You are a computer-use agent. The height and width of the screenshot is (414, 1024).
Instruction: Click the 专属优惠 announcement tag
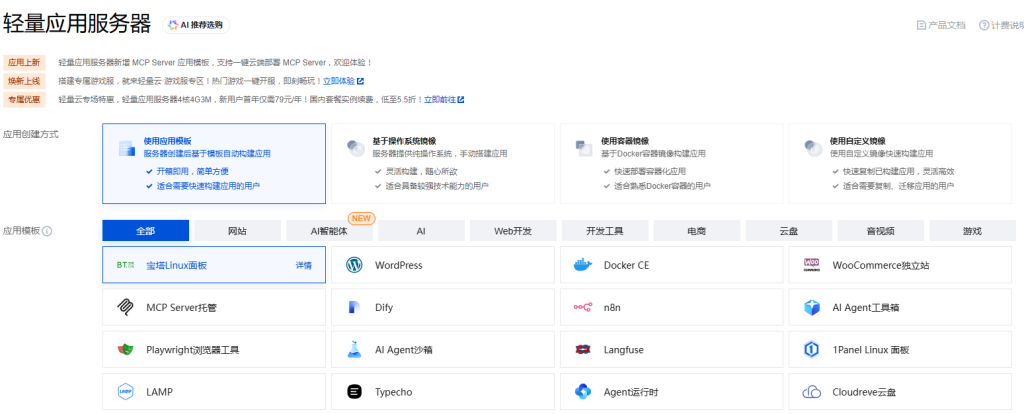coord(24,100)
